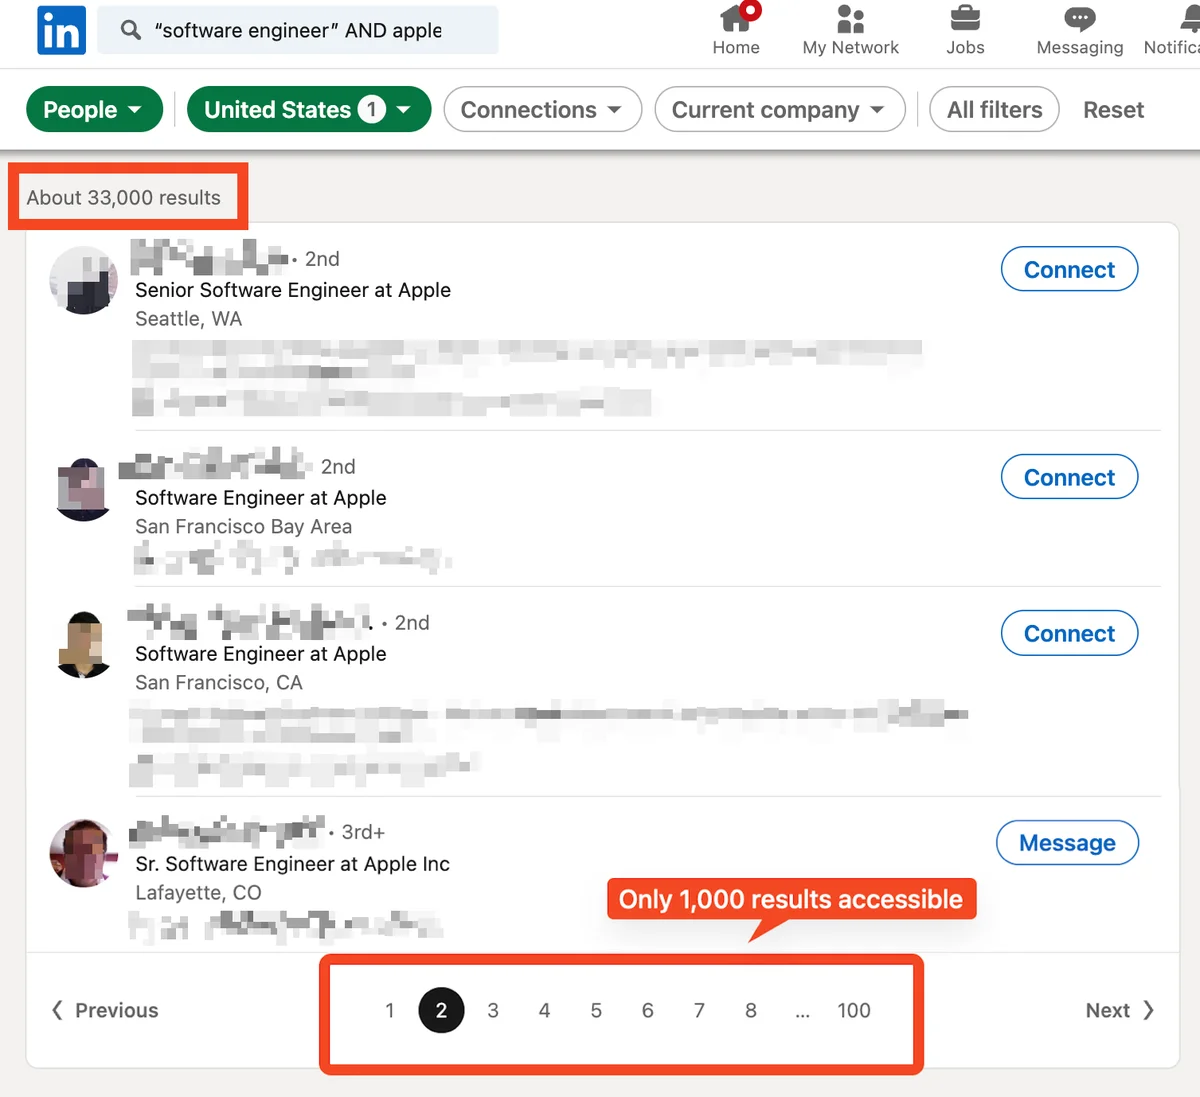Image resolution: width=1200 pixels, height=1097 pixels.
Task: Open profile photo of Lafayette, CO result
Action: point(84,853)
